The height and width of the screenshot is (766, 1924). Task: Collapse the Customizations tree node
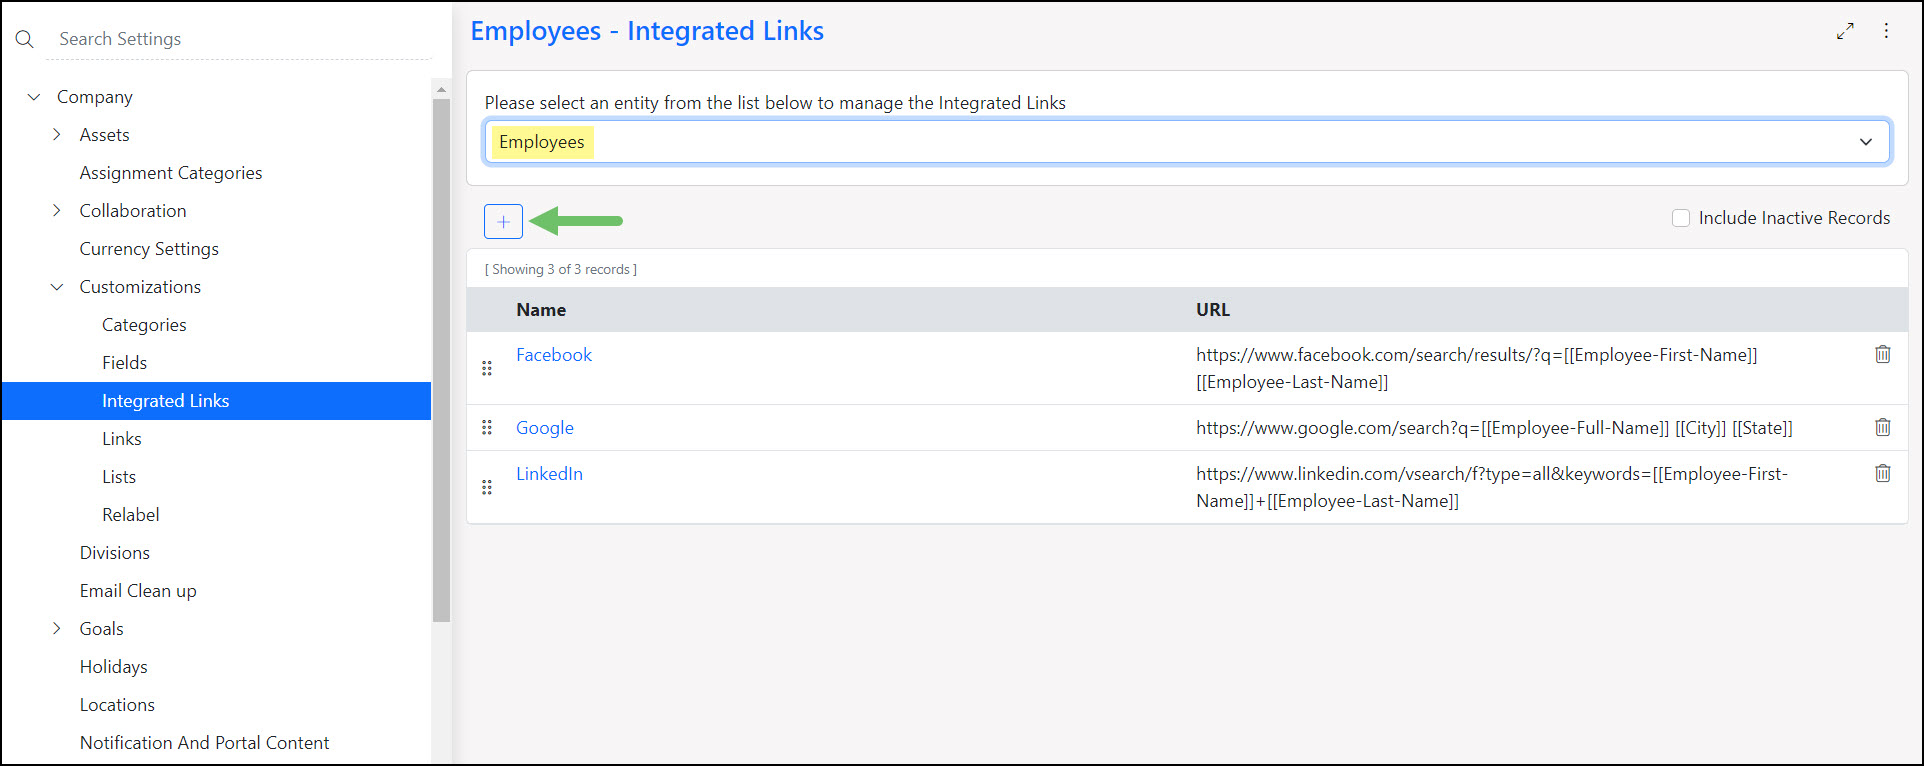tap(57, 287)
